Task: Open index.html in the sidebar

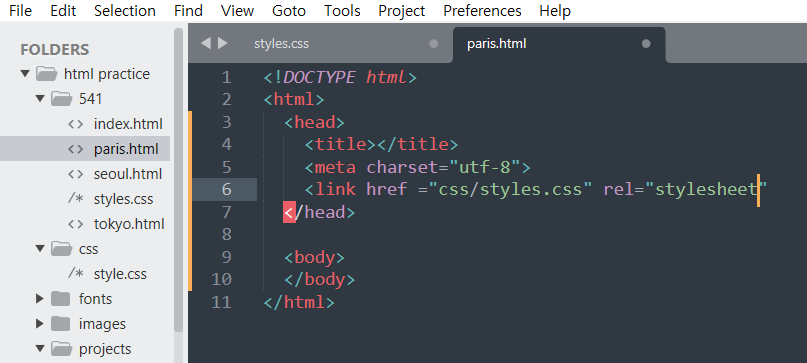Action: (128, 124)
